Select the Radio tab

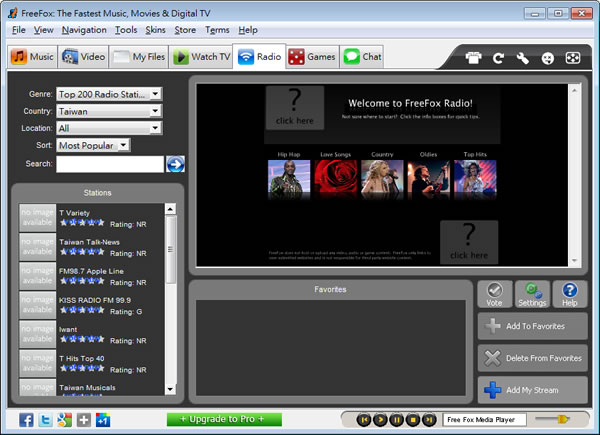pos(259,57)
